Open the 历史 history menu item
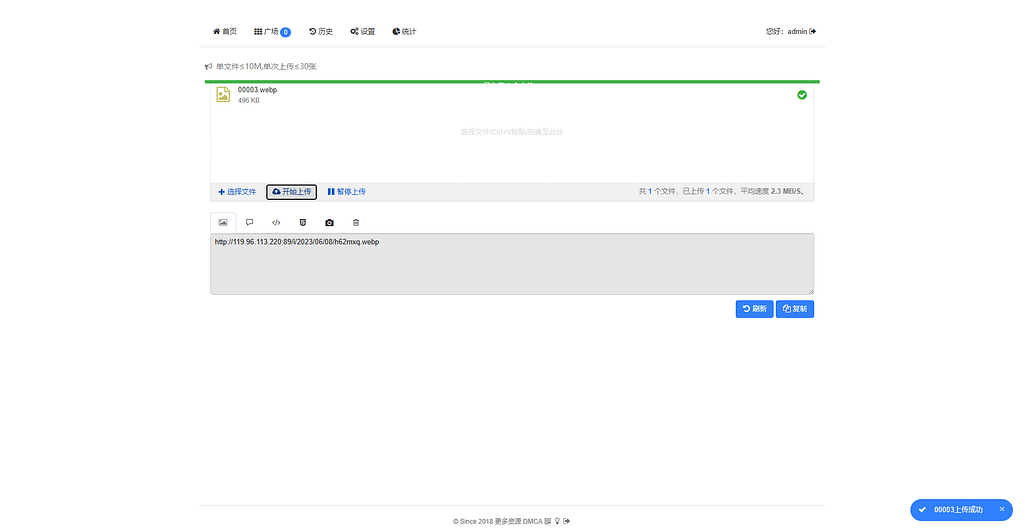Screen dimensions: 1024x532 [x=321, y=31]
